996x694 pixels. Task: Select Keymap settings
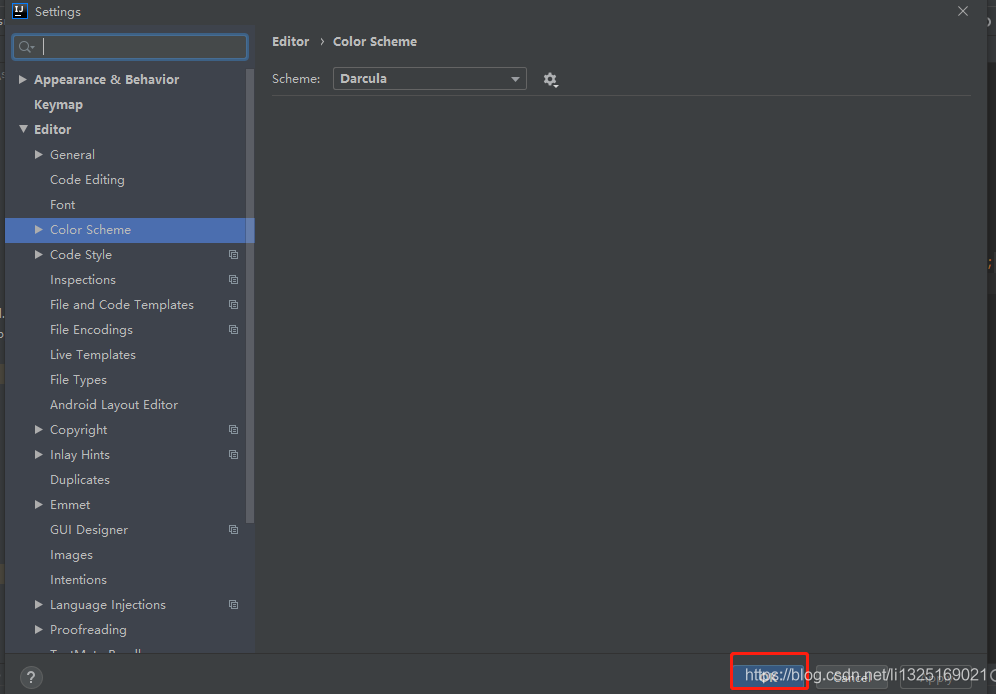pyautogui.click(x=58, y=105)
